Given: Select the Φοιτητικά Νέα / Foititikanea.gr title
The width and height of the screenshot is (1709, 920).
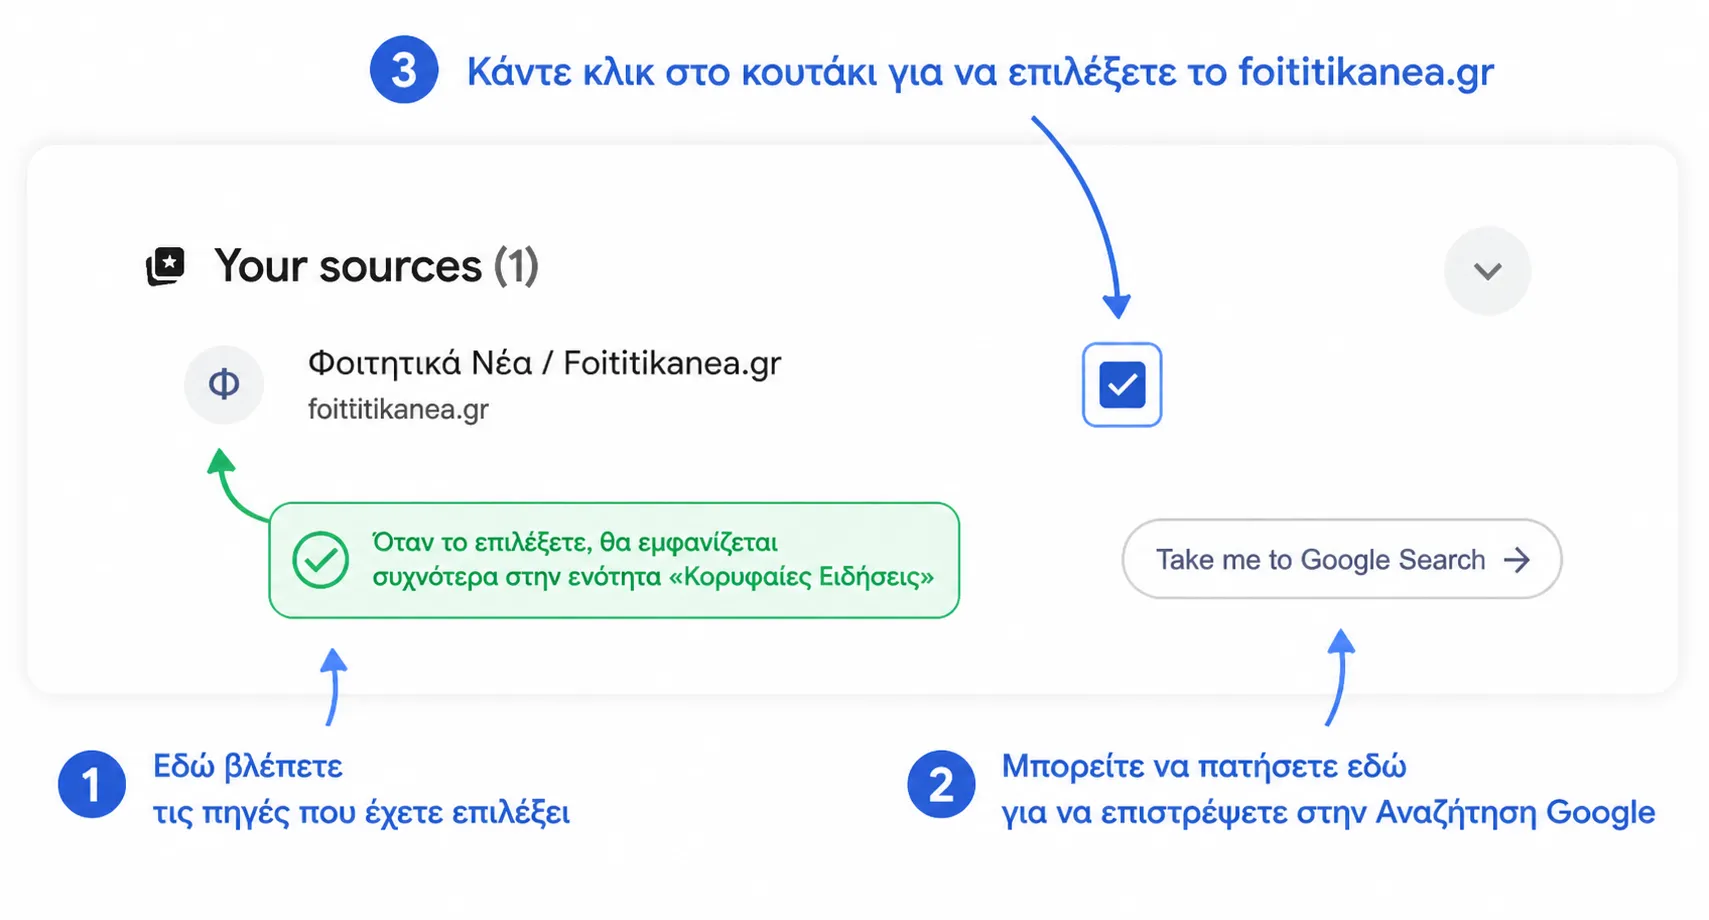Looking at the screenshot, I should pos(544,362).
